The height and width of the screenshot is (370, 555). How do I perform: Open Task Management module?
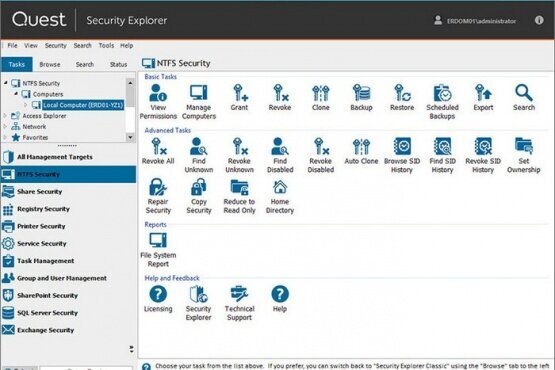[x=69, y=261]
